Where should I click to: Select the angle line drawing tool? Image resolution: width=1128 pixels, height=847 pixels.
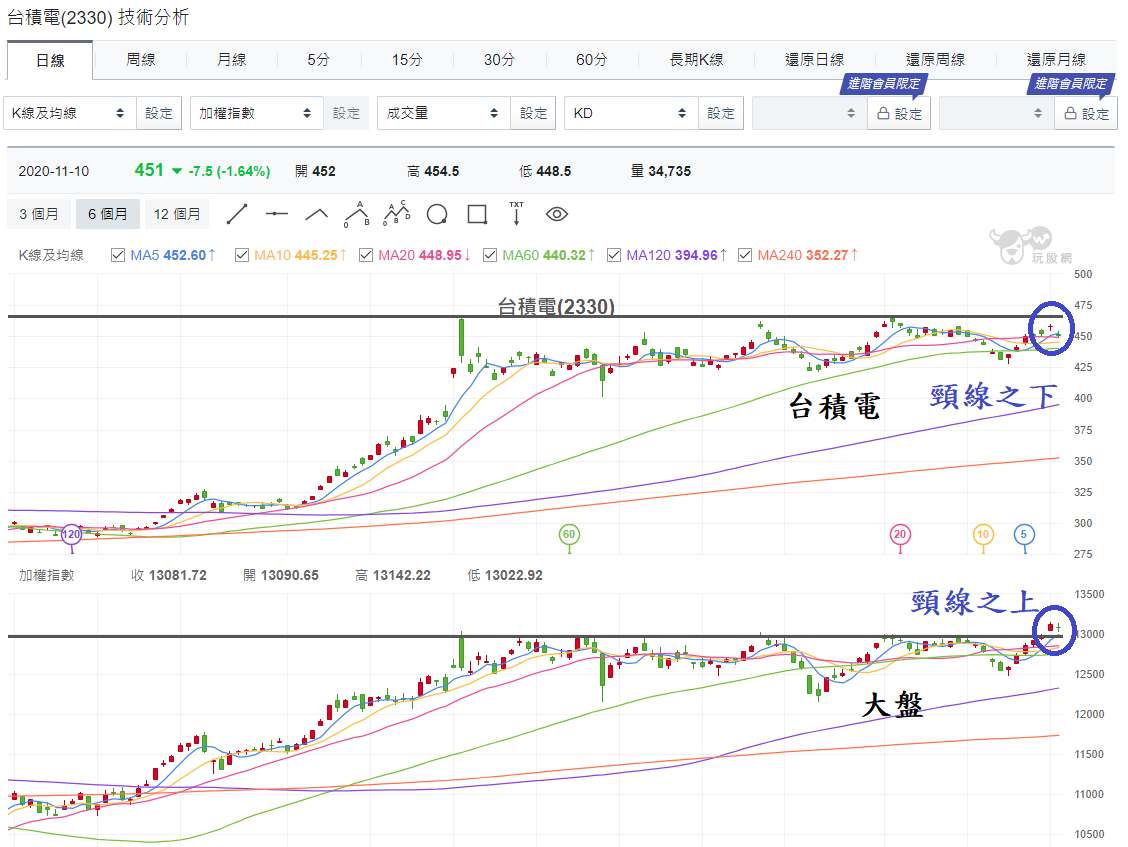tap(317, 214)
